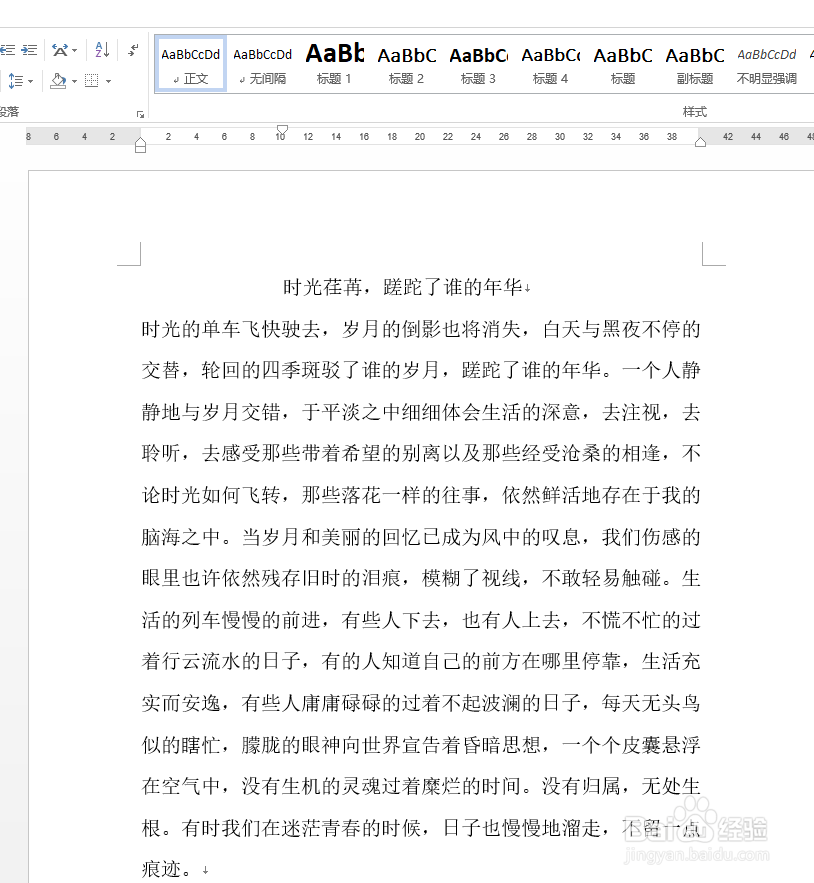Click the first-line indent marker on ruler
This screenshot has width=814, height=883.
click(x=282, y=126)
